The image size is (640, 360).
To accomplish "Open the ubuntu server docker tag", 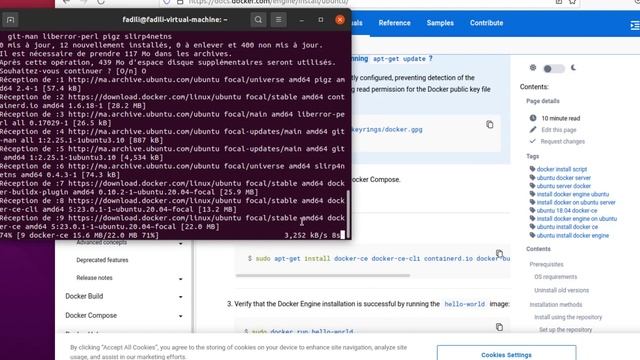I will 564,186.
